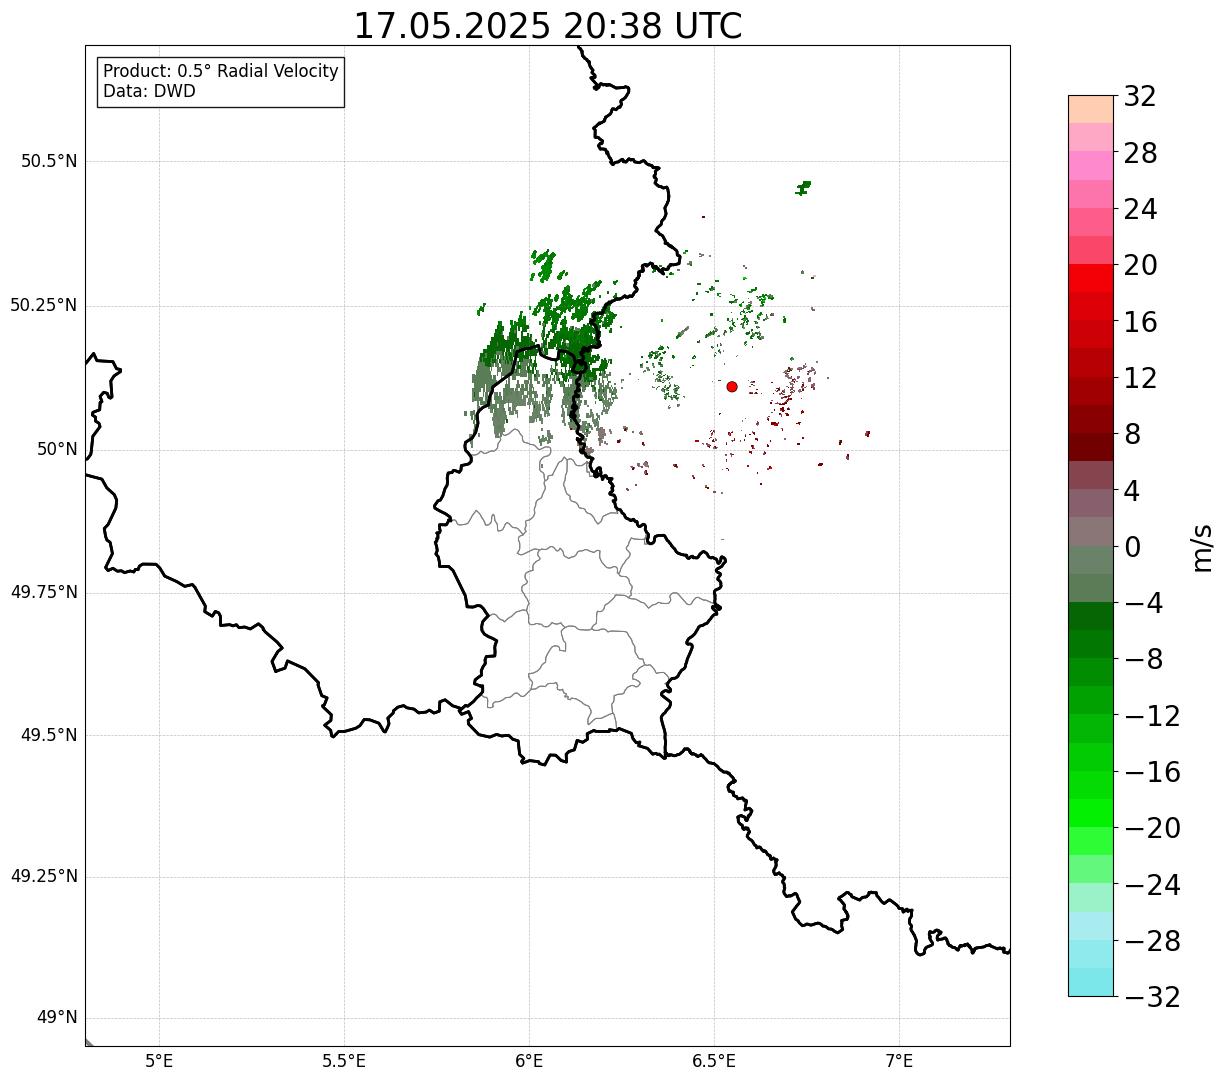1225x1081 pixels.
Task: Click the 50.25°N latitude label
Action: 43,305
